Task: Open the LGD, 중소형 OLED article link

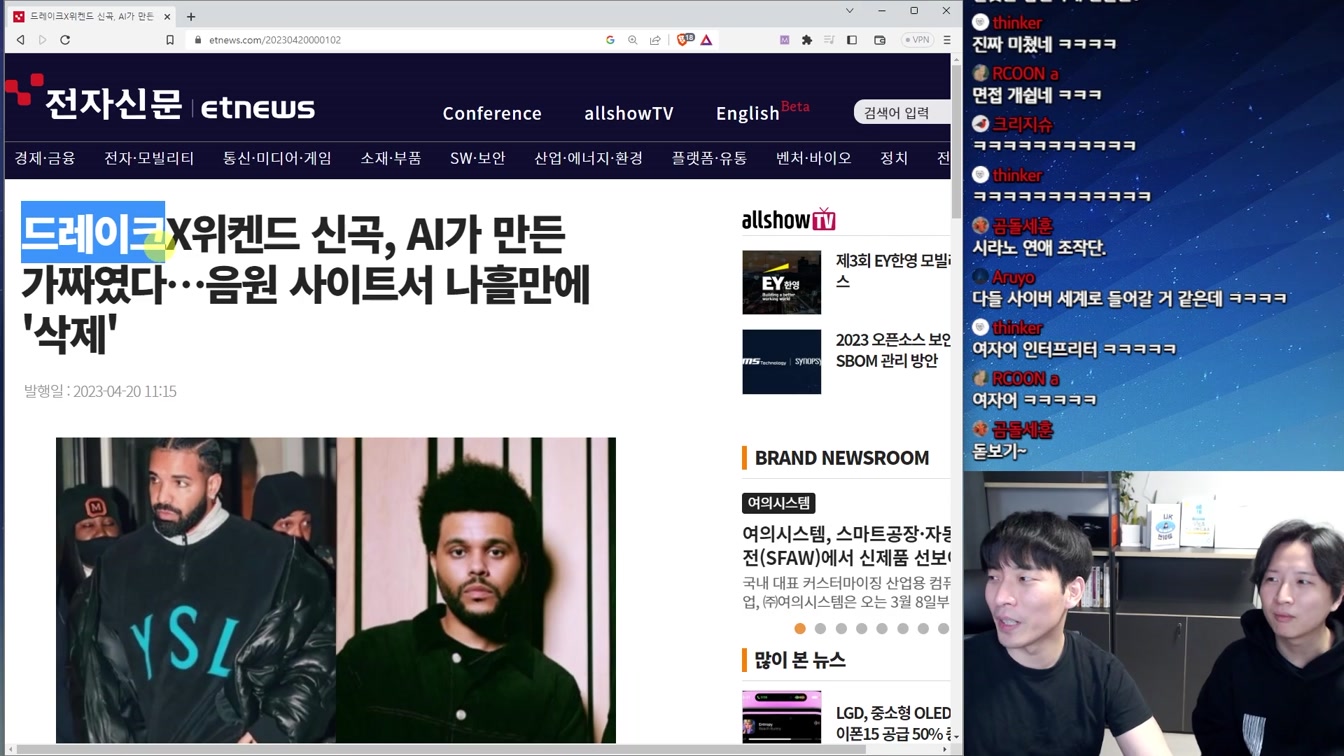Action: (x=893, y=723)
